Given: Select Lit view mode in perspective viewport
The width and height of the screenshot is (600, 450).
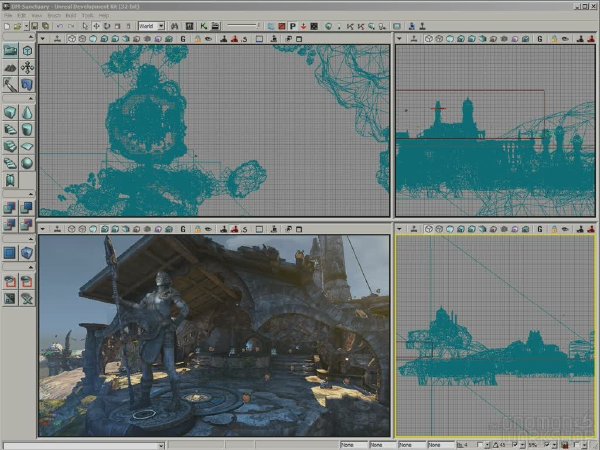Looking at the screenshot, I should (104, 229).
